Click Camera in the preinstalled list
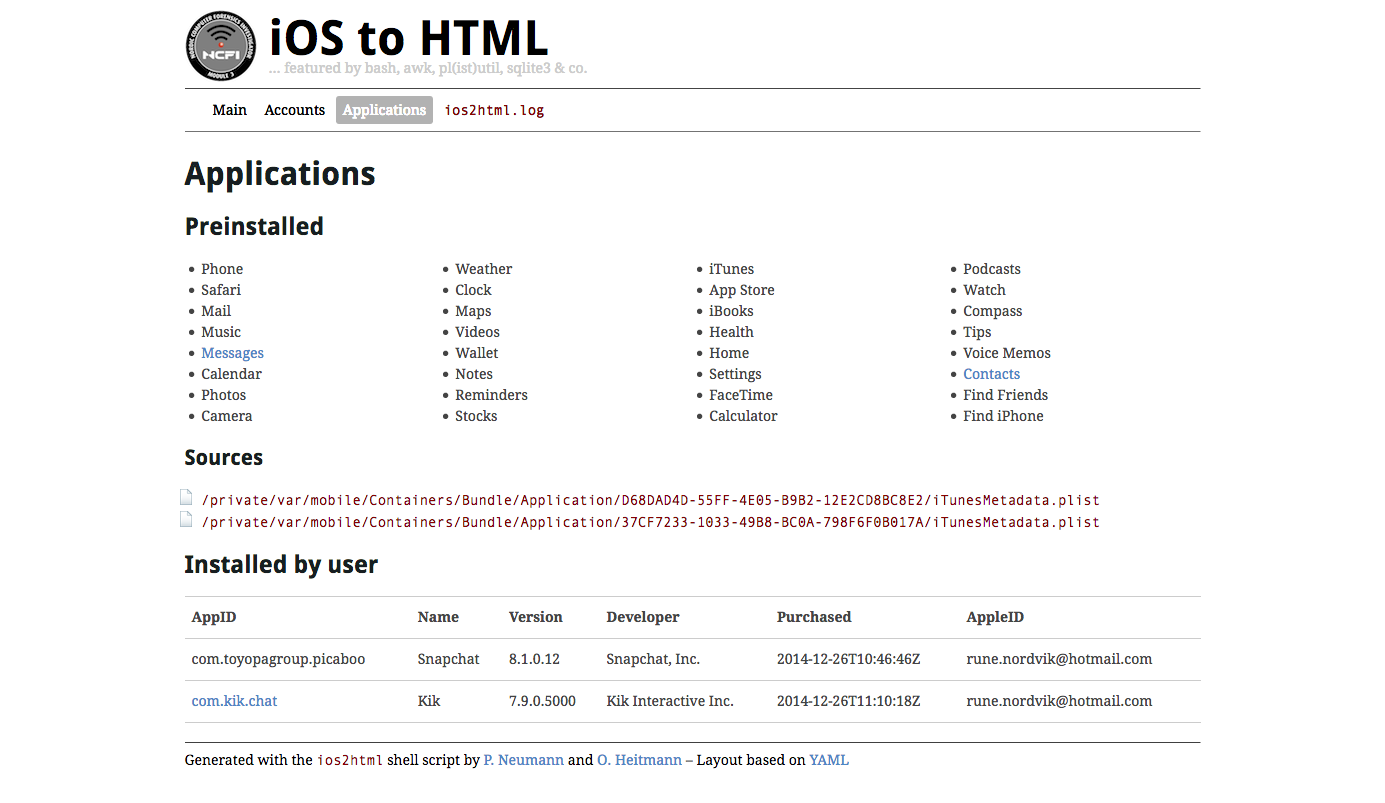This screenshot has height=803, width=1385. click(227, 416)
